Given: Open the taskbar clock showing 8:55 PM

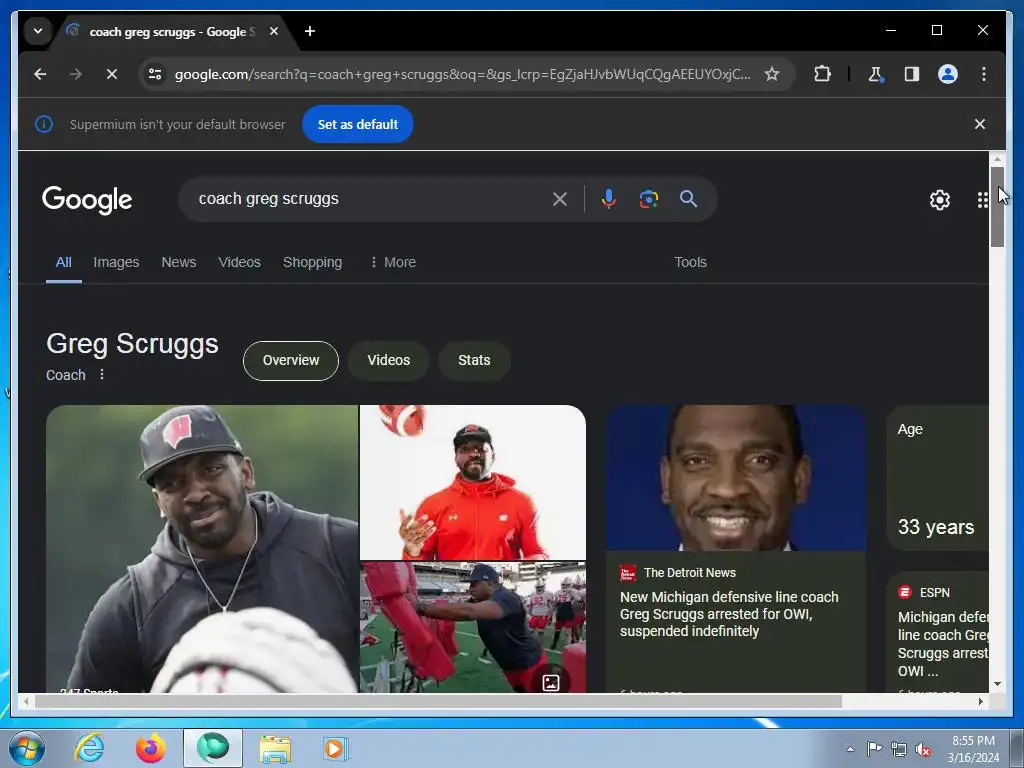Looking at the screenshot, I should click(x=973, y=749).
